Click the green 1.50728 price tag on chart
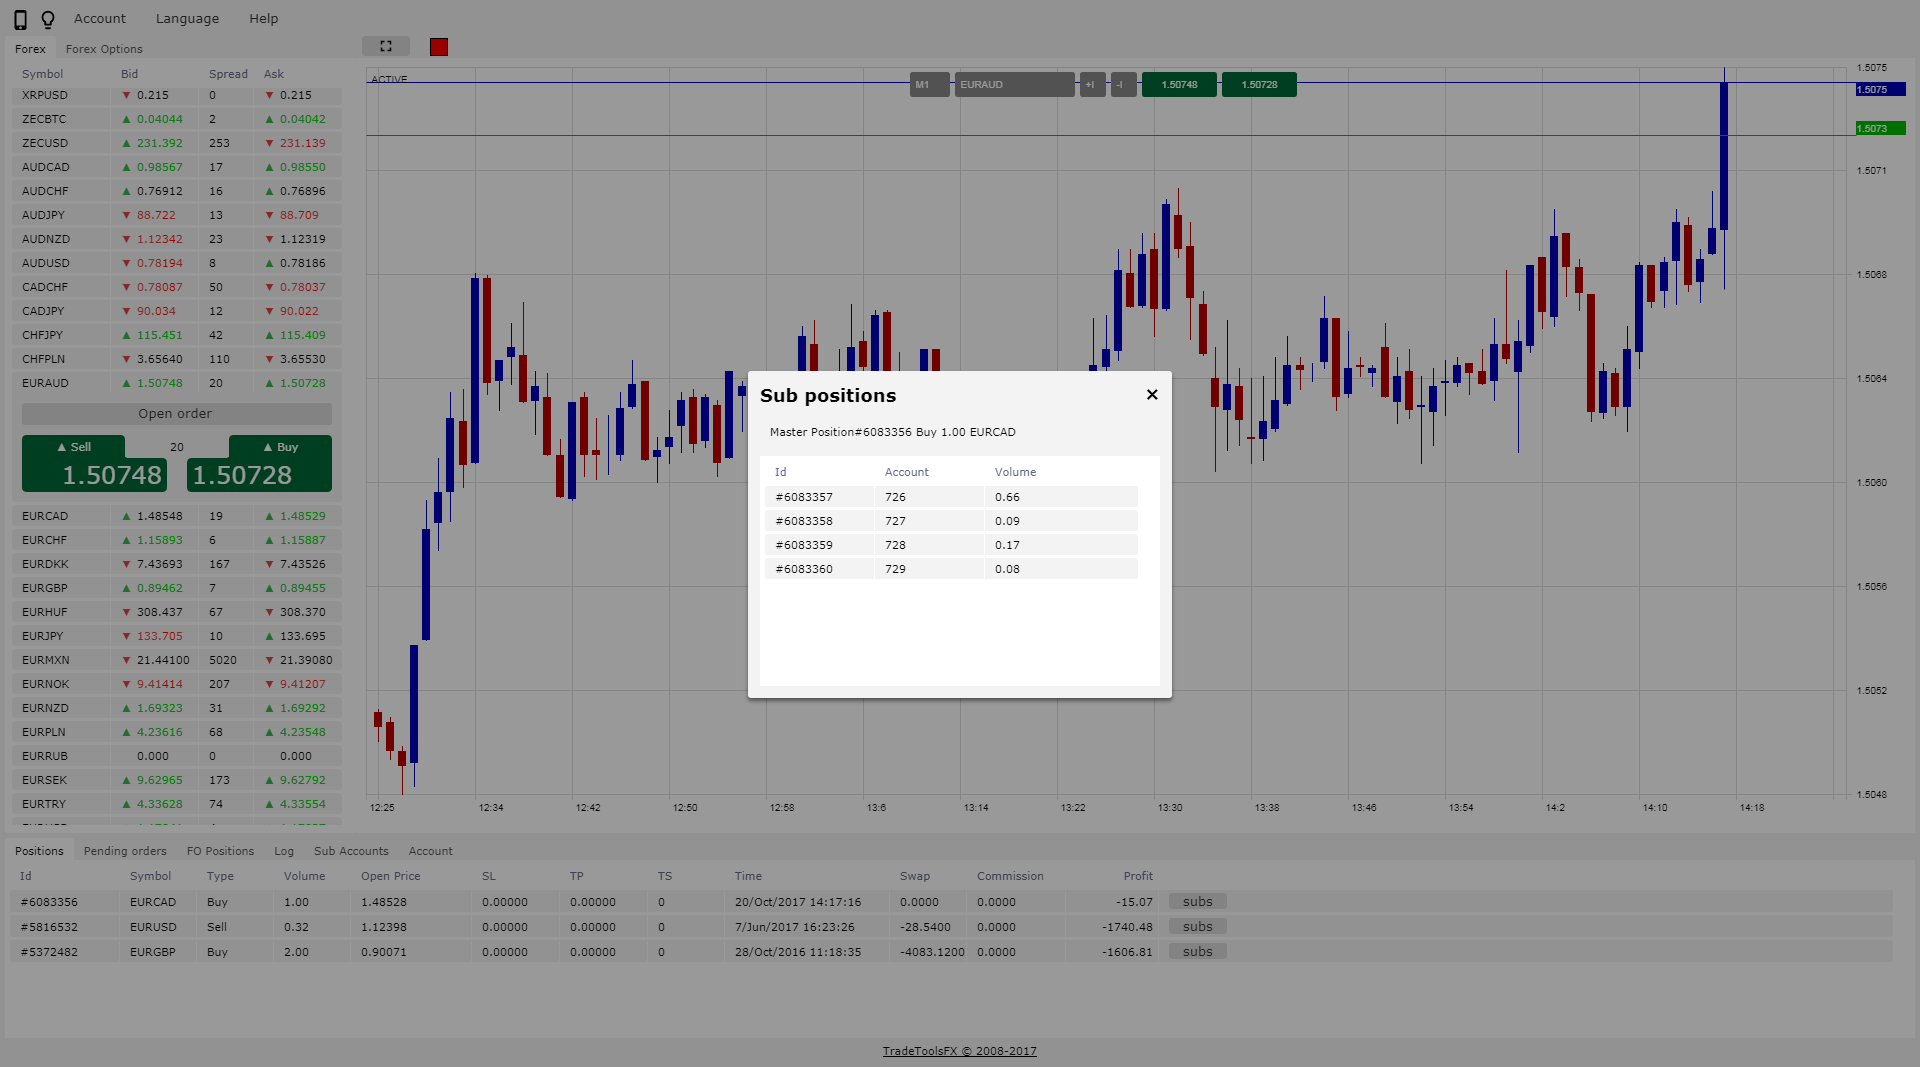This screenshot has height=1067, width=1920. click(1258, 84)
